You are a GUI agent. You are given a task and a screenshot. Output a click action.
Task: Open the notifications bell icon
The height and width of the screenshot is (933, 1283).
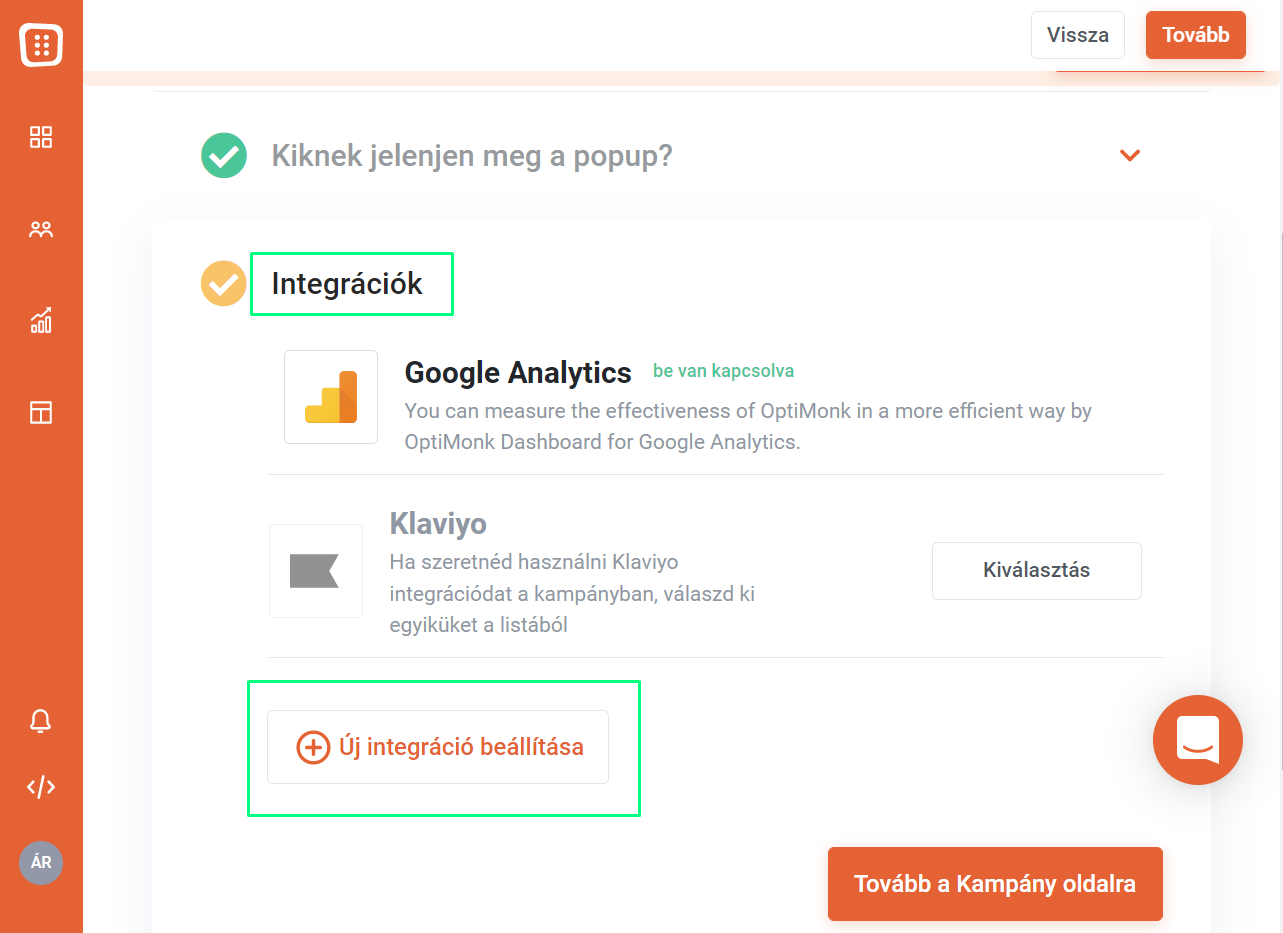pos(41,720)
